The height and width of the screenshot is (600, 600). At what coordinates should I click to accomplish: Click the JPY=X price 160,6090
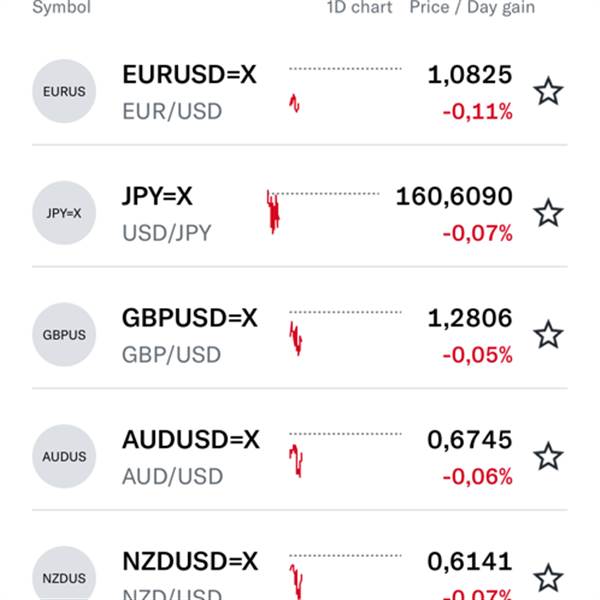[454, 196]
